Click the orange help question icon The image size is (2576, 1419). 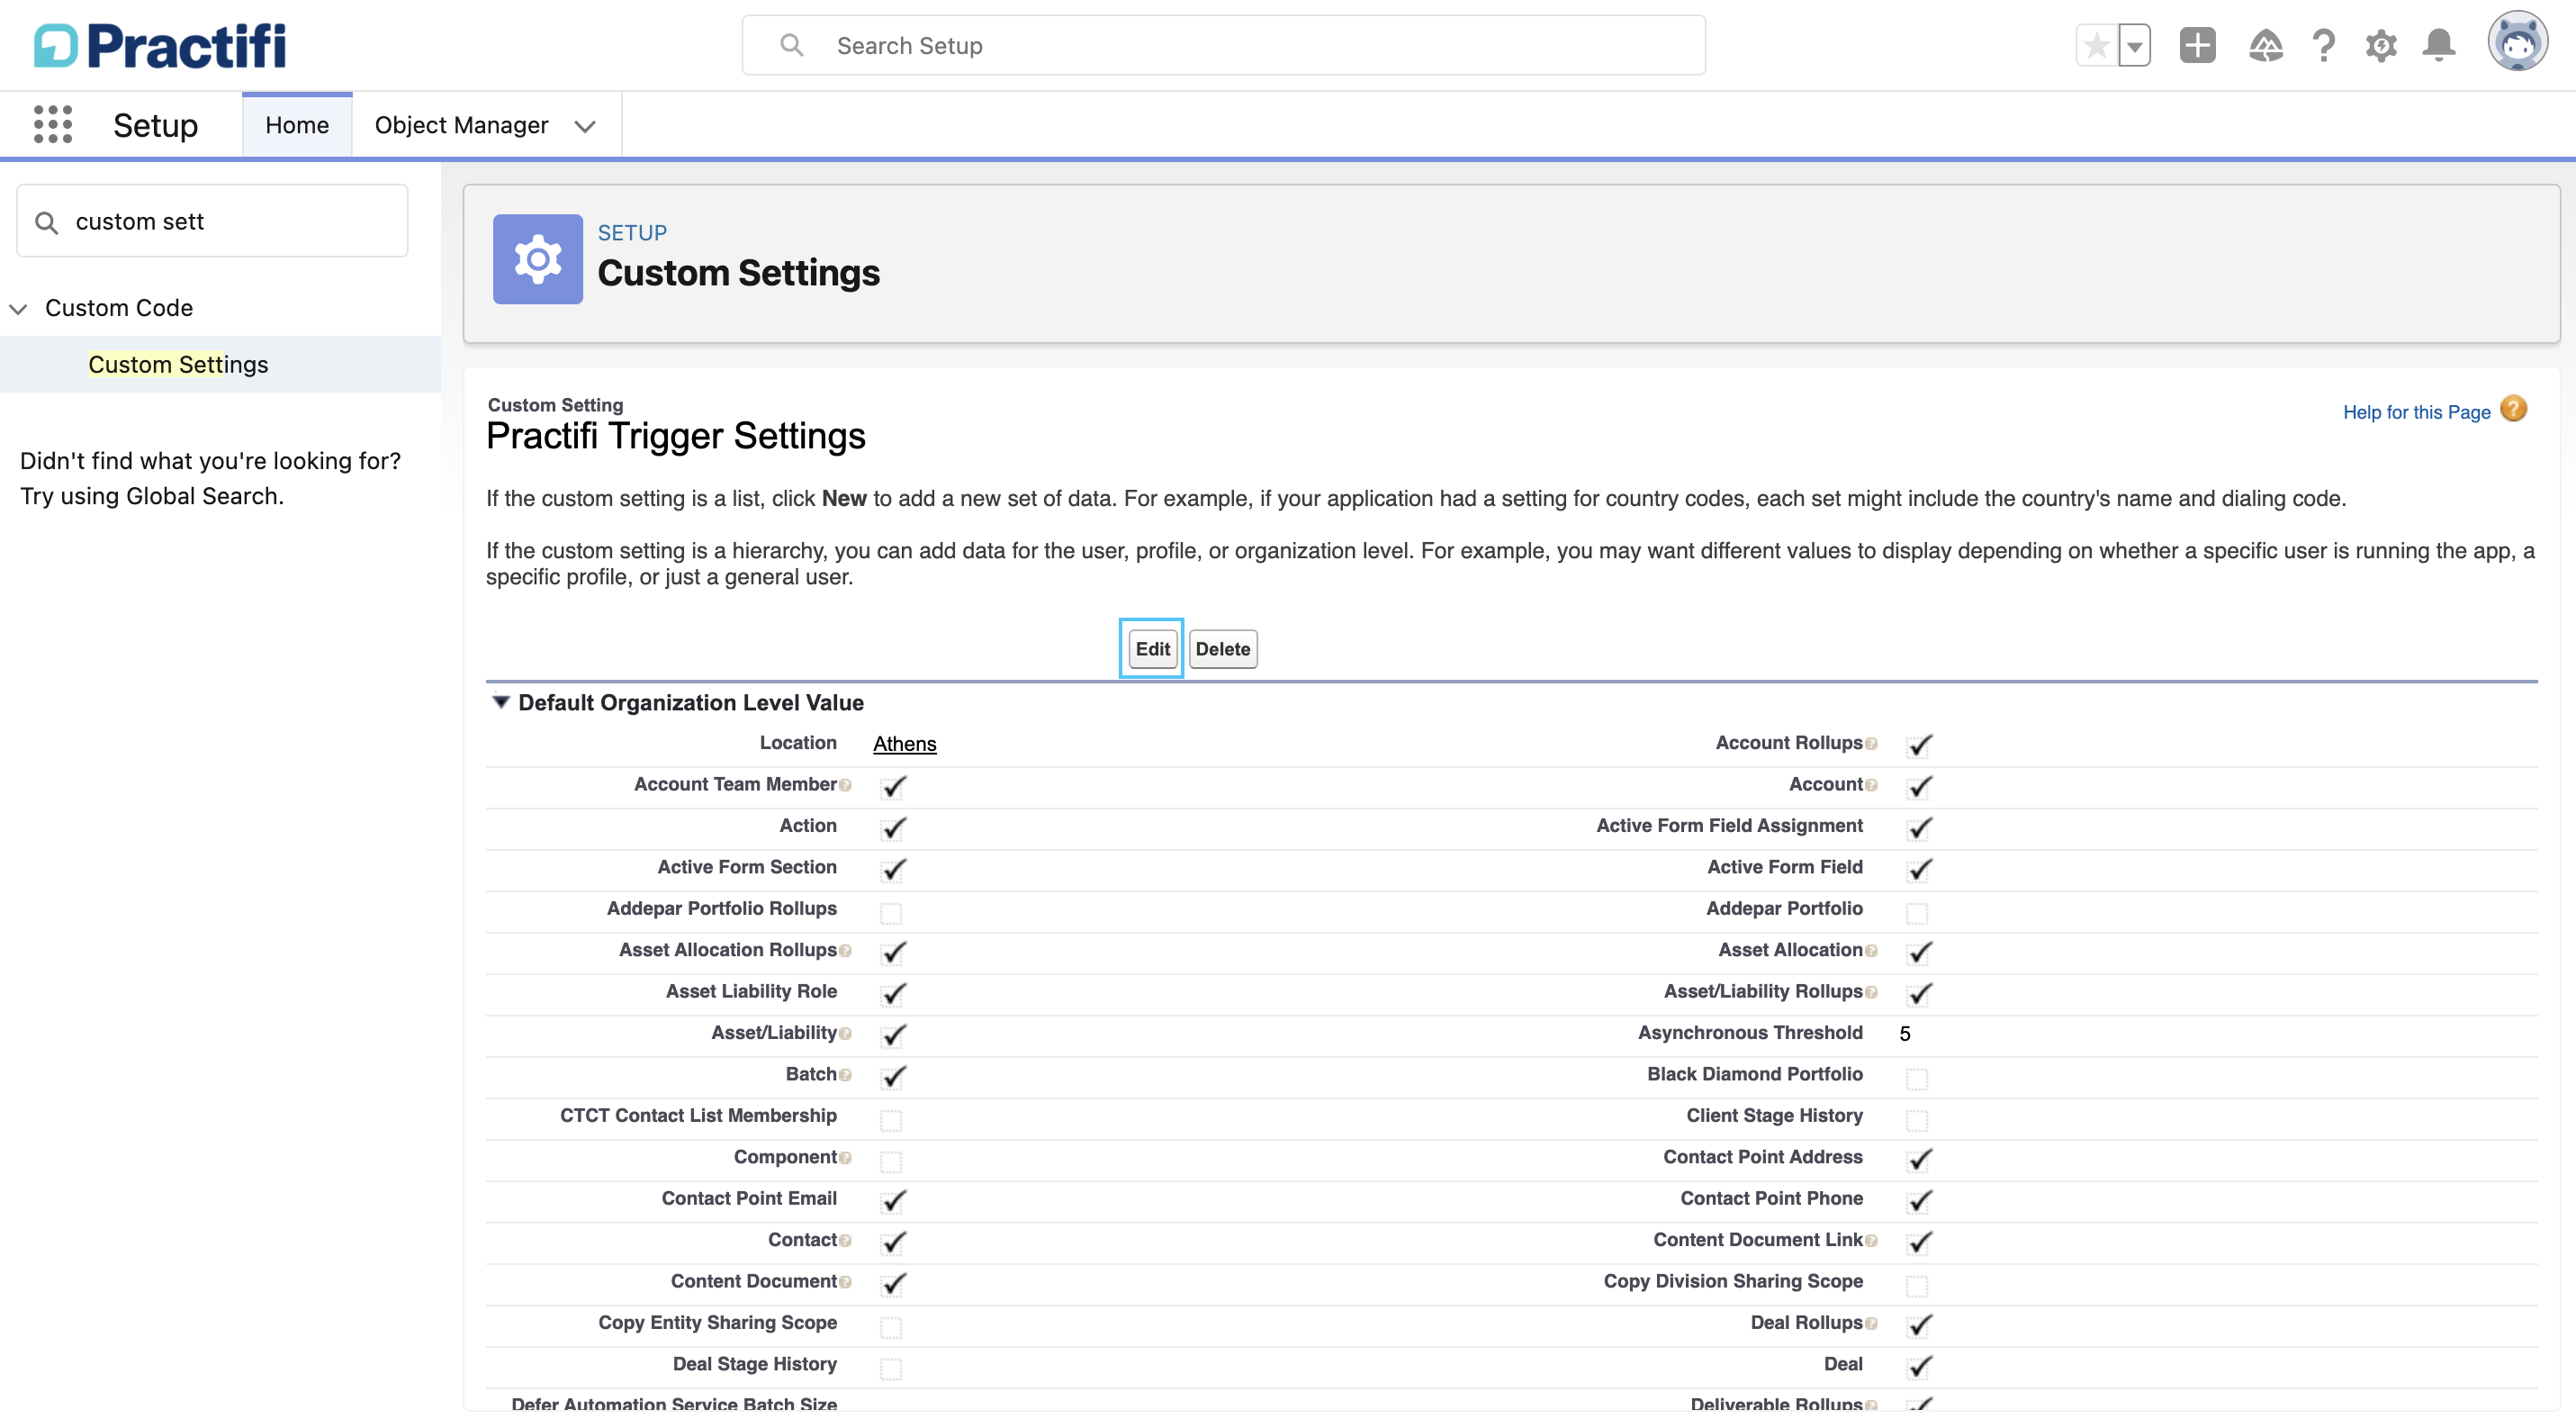2513,409
